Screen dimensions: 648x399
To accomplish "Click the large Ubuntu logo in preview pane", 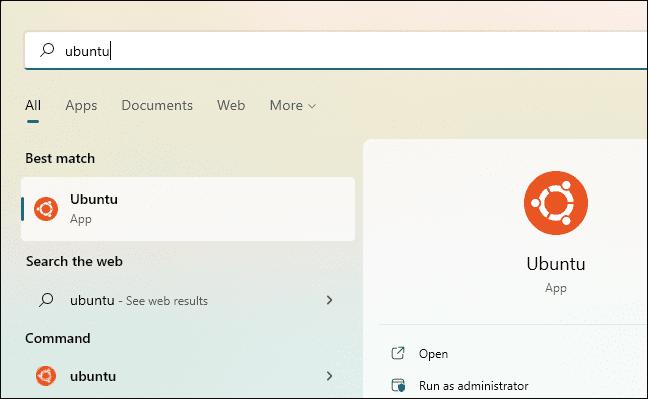I will pos(556,203).
